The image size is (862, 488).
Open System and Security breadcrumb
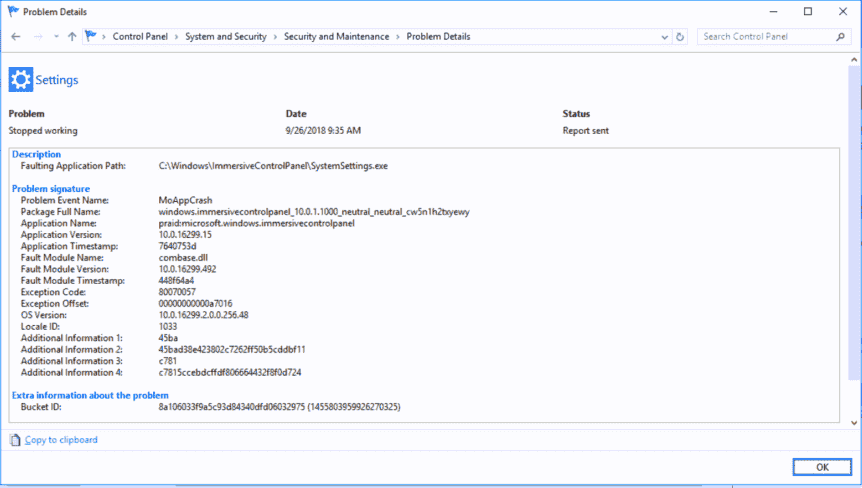(x=225, y=37)
